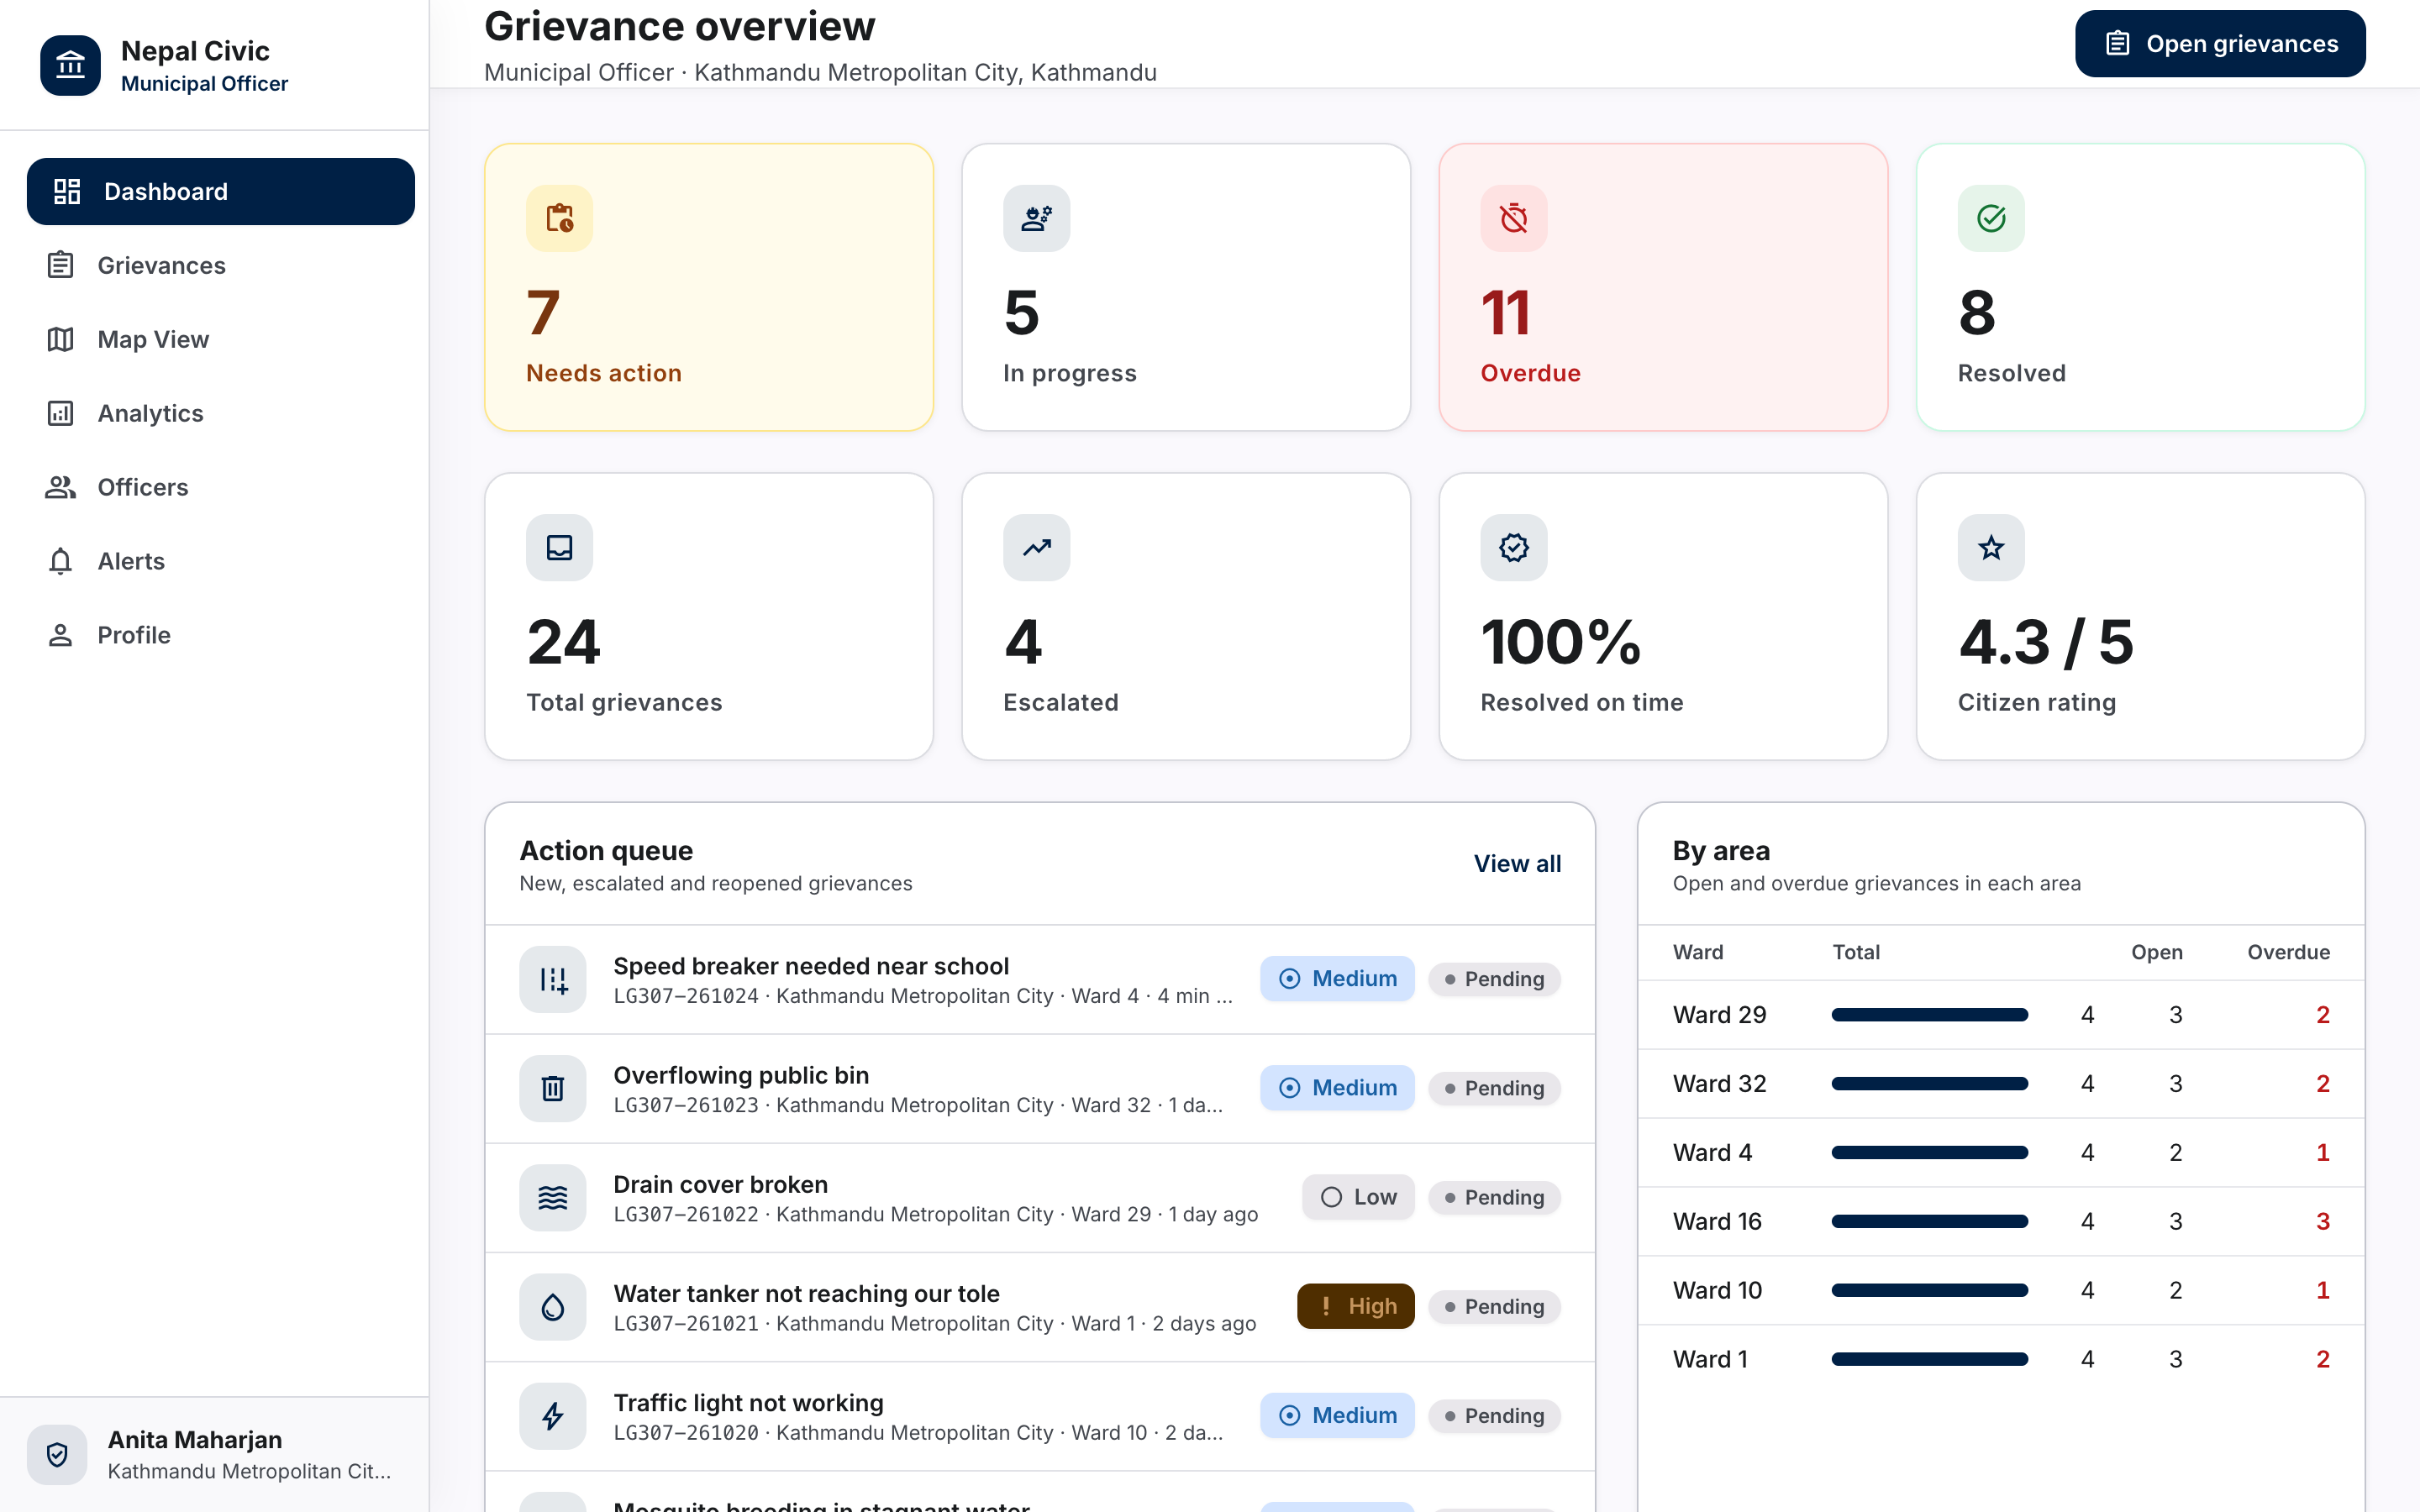This screenshot has height=1512, width=2420.
Task: Click the Resolved on time 100% card
Action: (1662, 616)
